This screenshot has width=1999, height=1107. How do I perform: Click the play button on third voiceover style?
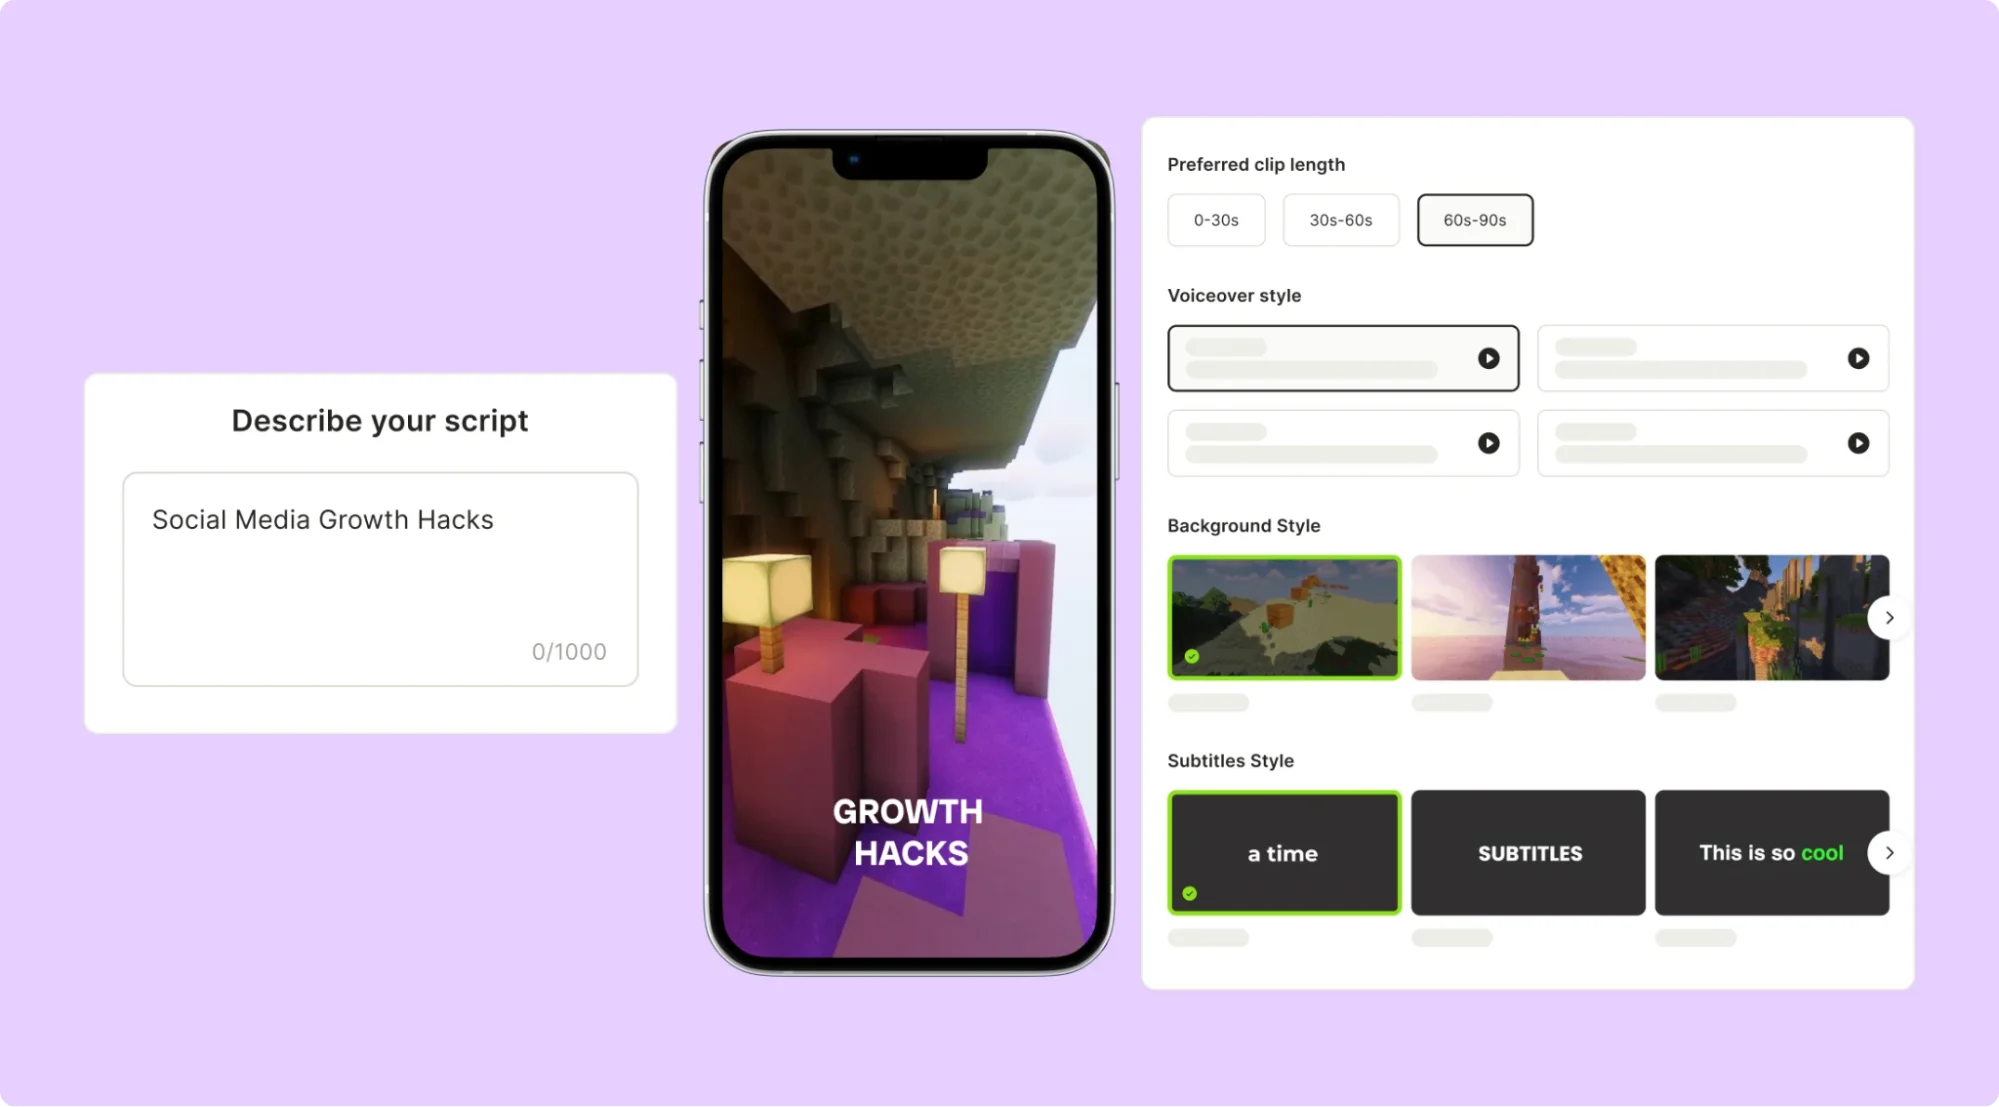tap(1488, 442)
